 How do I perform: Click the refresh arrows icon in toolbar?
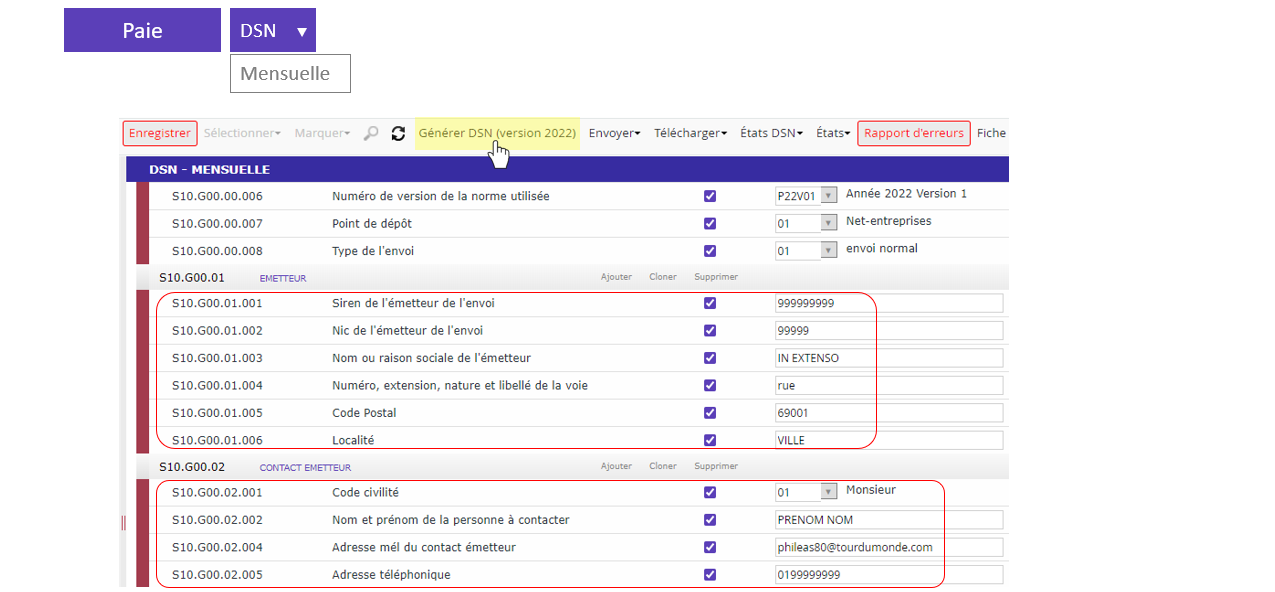tap(398, 133)
